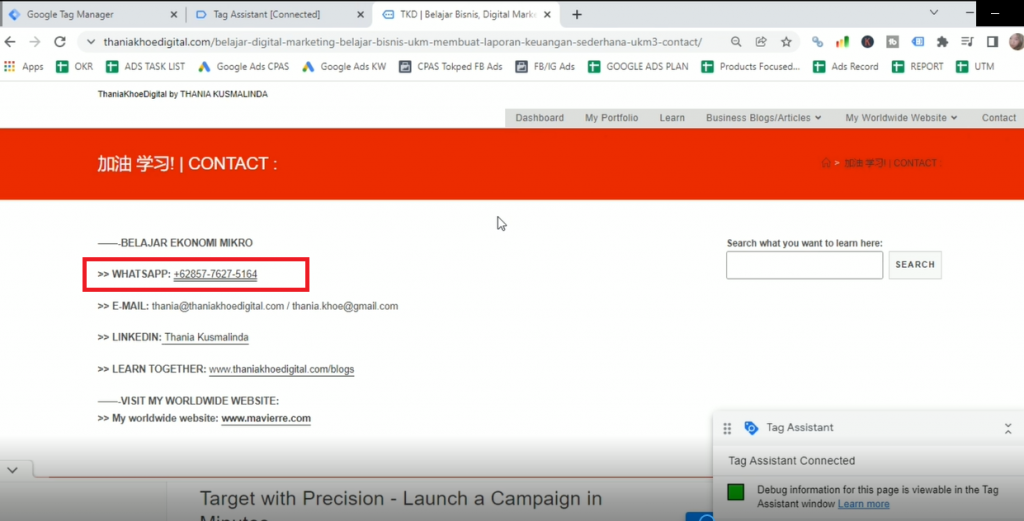Click the share page icon in address bar
Image resolution: width=1024 pixels, height=521 pixels.
tap(761, 42)
